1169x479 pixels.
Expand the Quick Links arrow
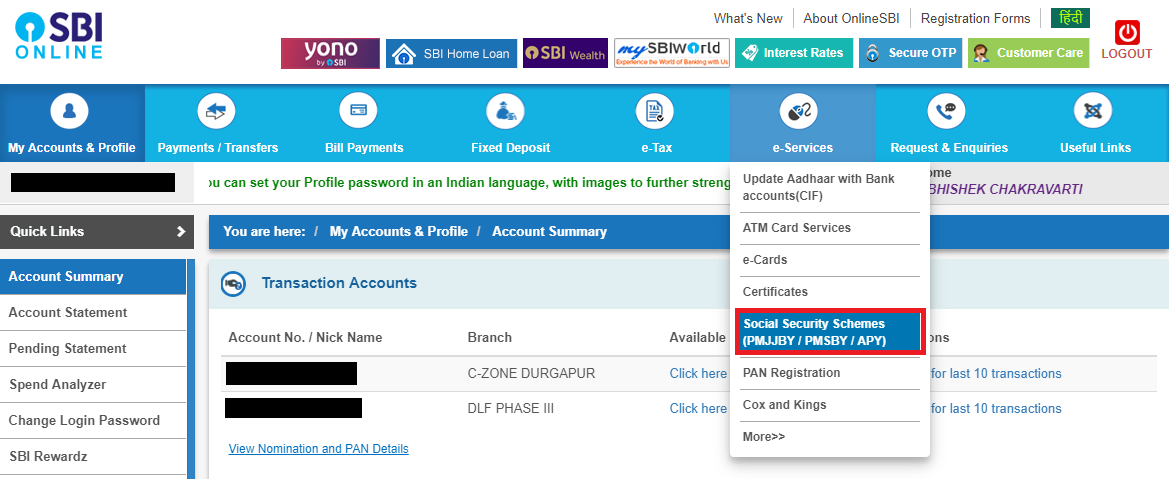point(180,231)
